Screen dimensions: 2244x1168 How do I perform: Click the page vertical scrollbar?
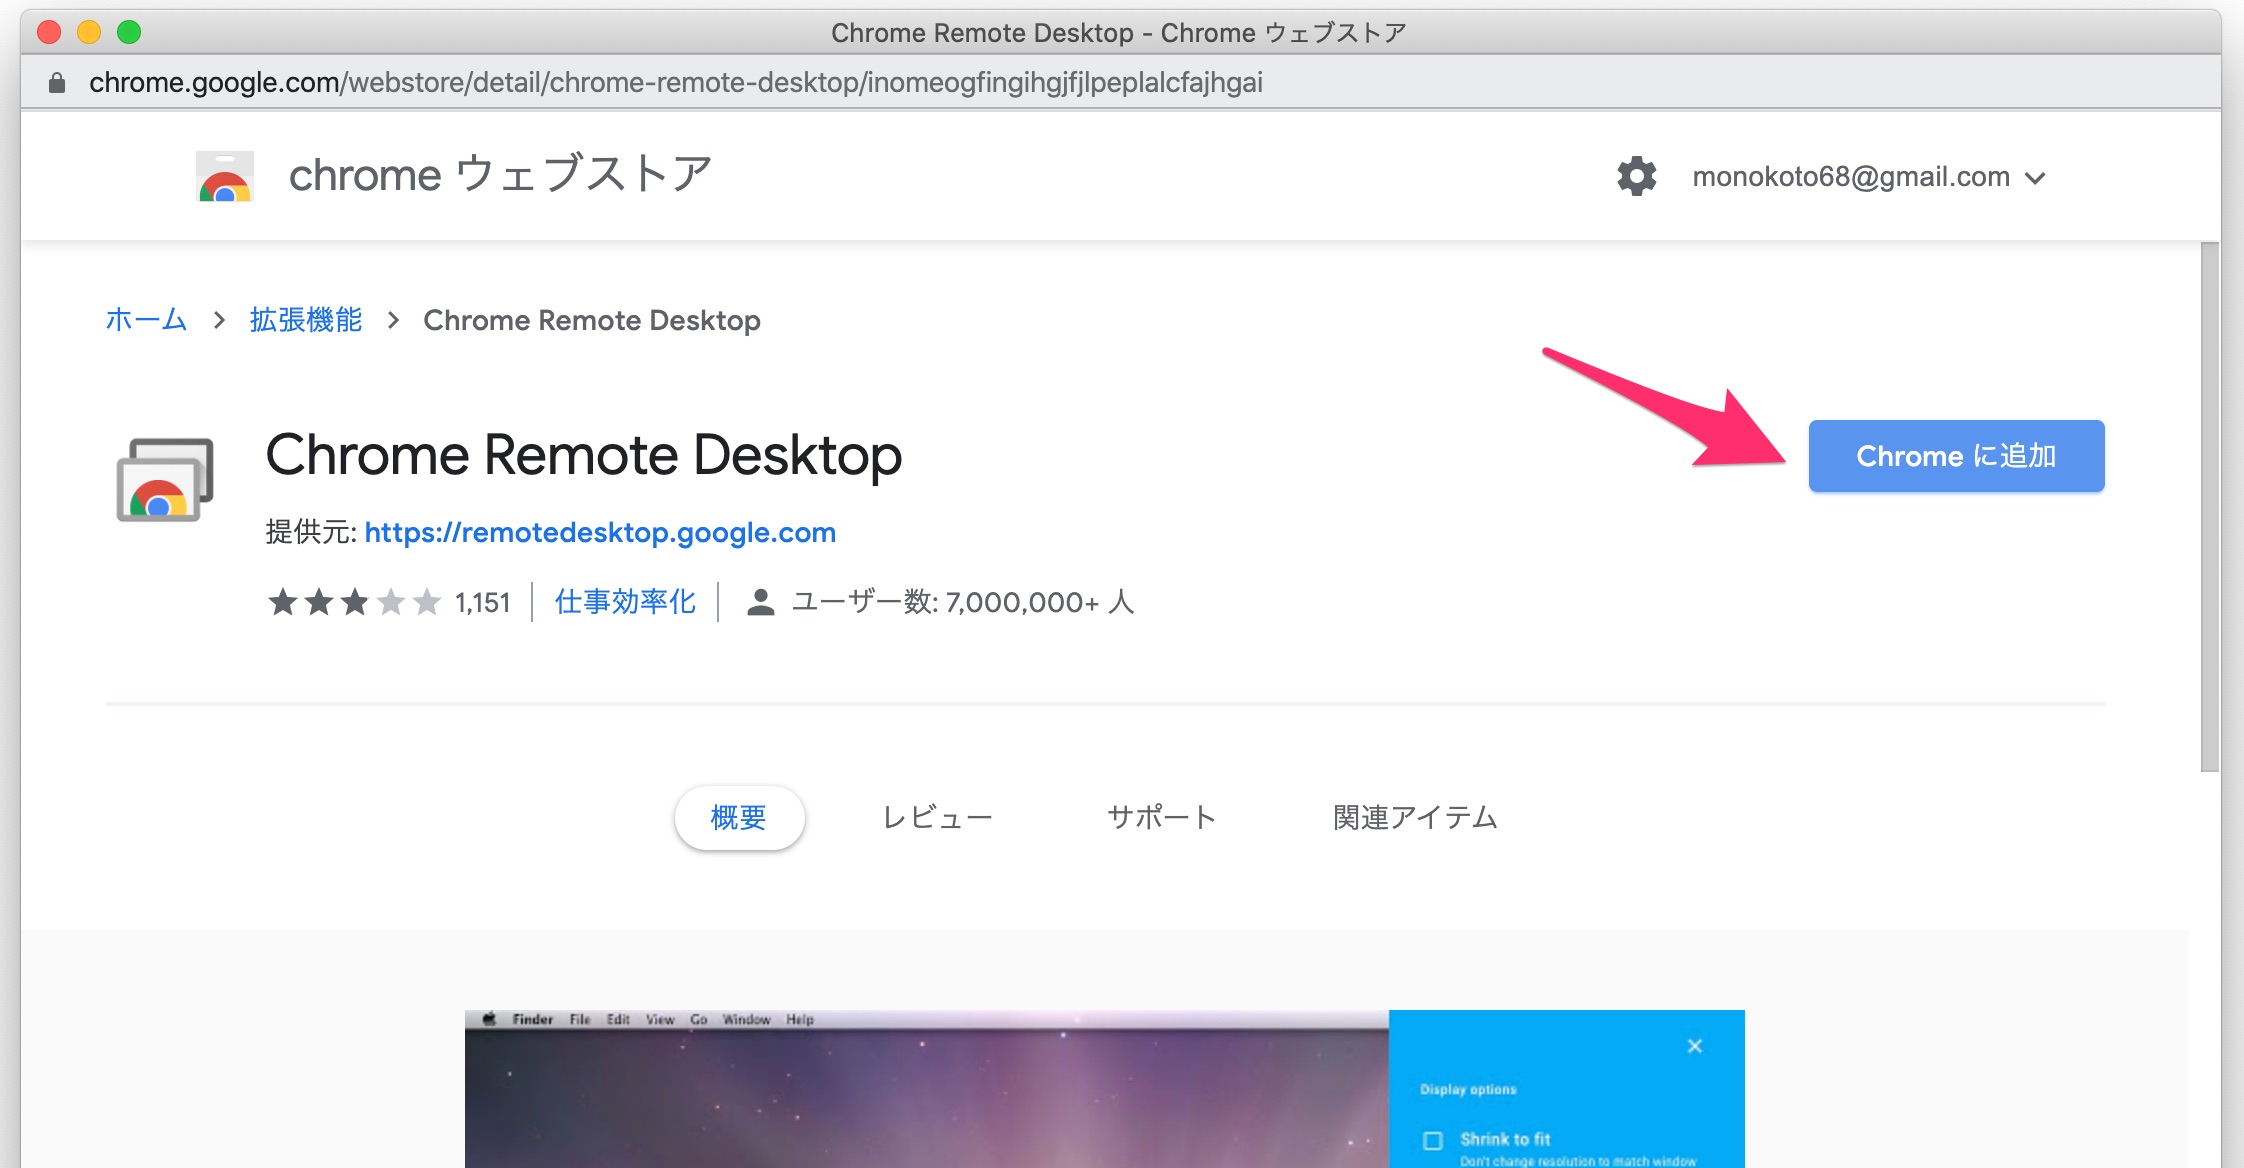click(2210, 507)
